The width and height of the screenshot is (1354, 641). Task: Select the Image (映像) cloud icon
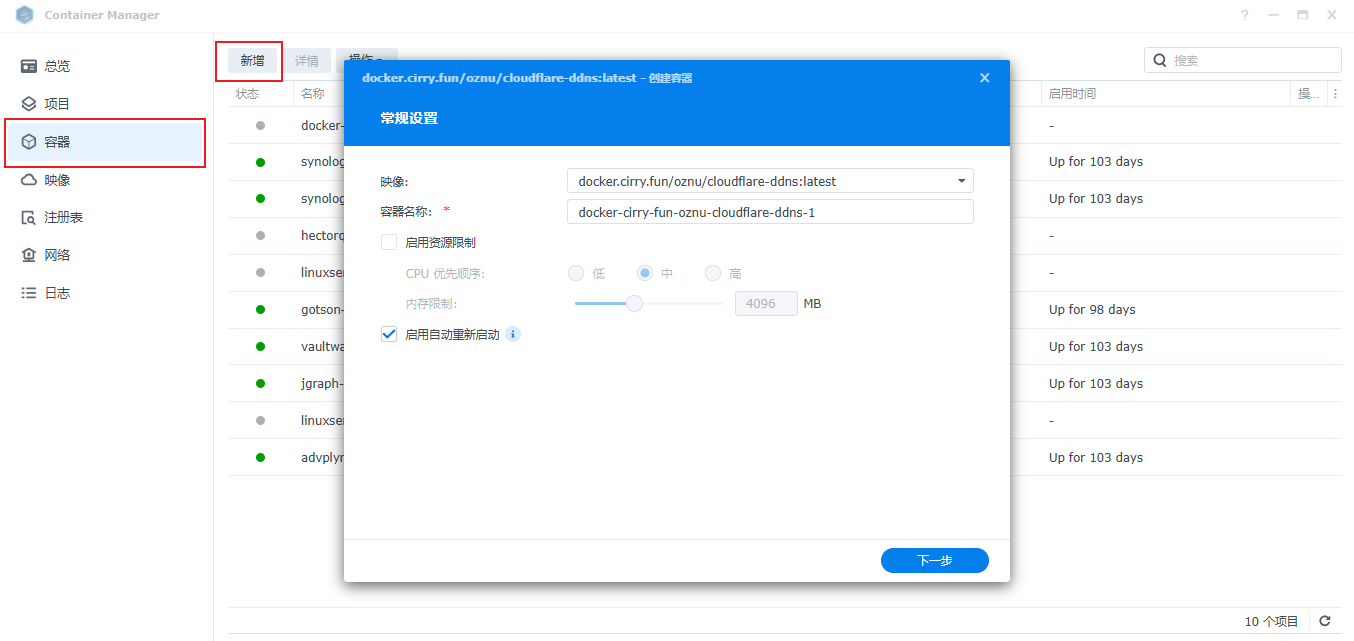tap(29, 180)
